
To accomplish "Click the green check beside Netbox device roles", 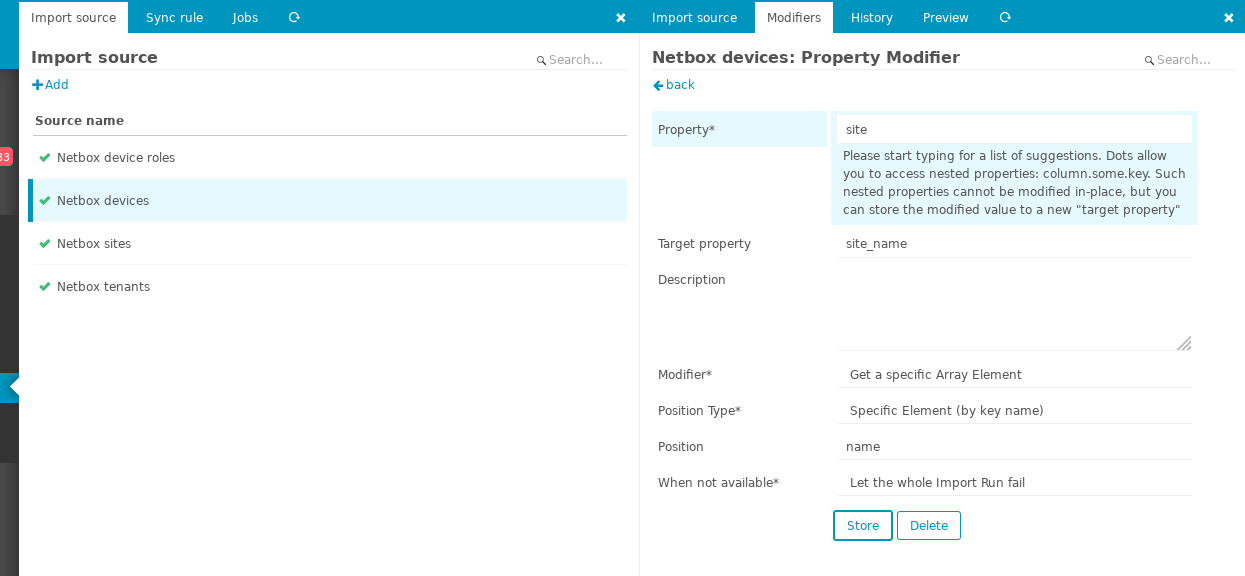I will point(45,157).
